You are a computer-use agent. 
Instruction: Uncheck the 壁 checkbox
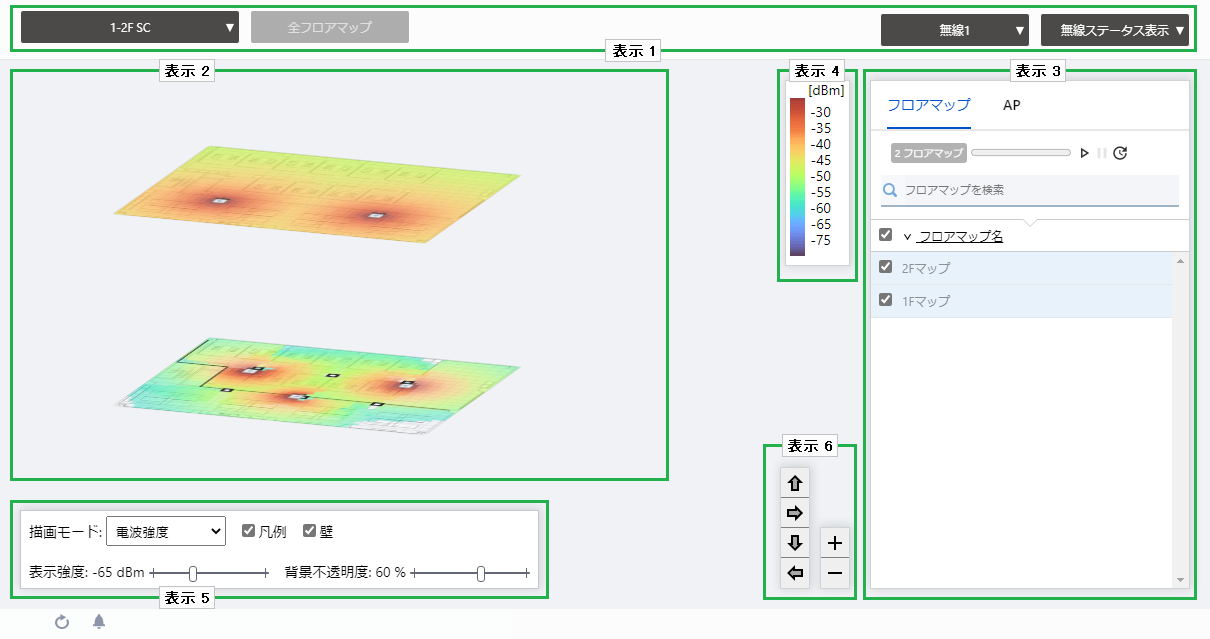pyautogui.click(x=310, y=531)
